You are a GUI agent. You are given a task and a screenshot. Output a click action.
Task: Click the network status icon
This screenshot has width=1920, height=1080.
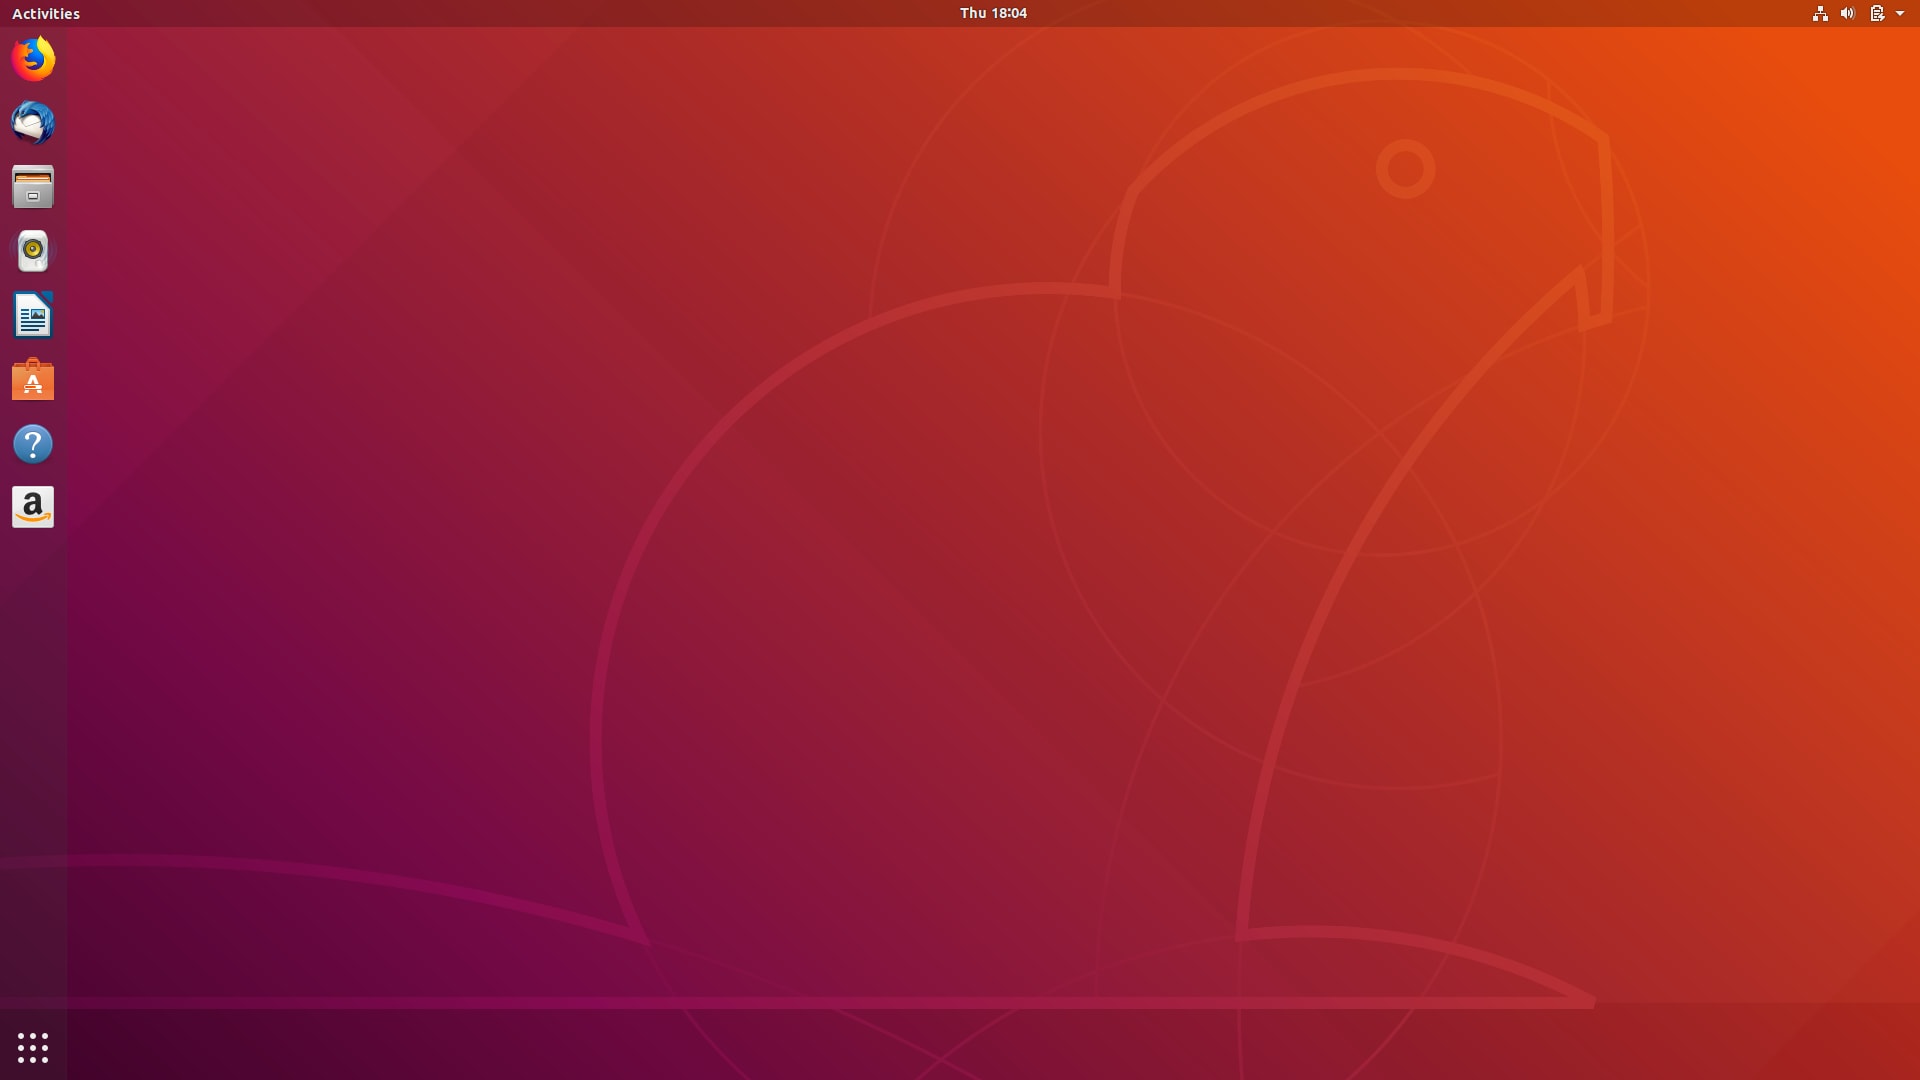coord(1820,13)
